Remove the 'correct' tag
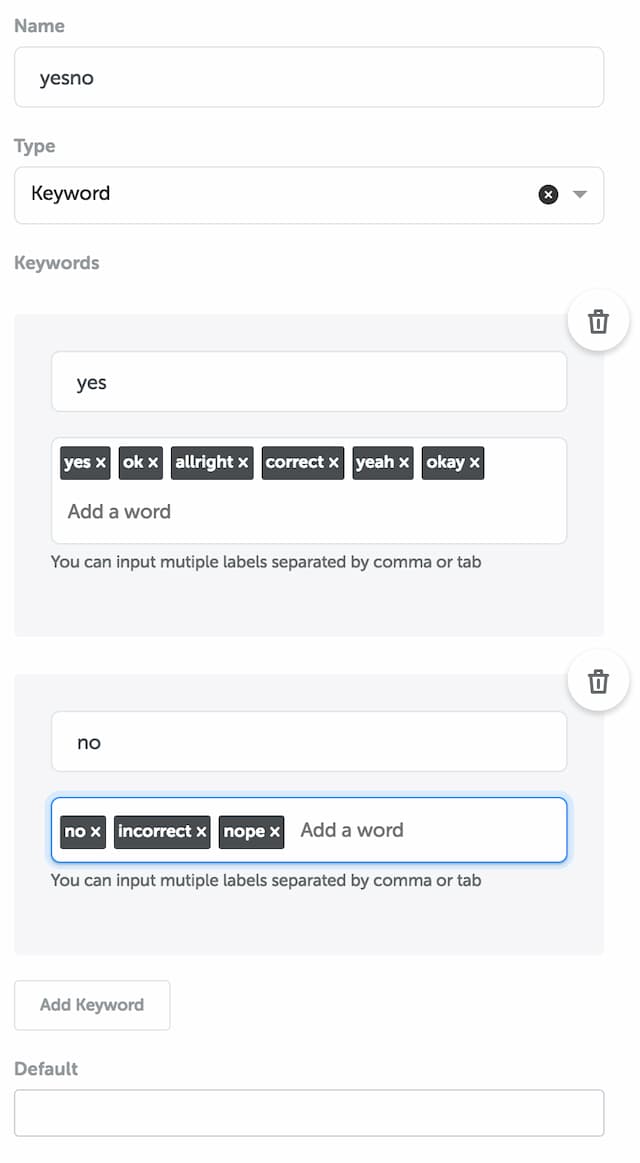The image size is (640, 1163). 334,462
